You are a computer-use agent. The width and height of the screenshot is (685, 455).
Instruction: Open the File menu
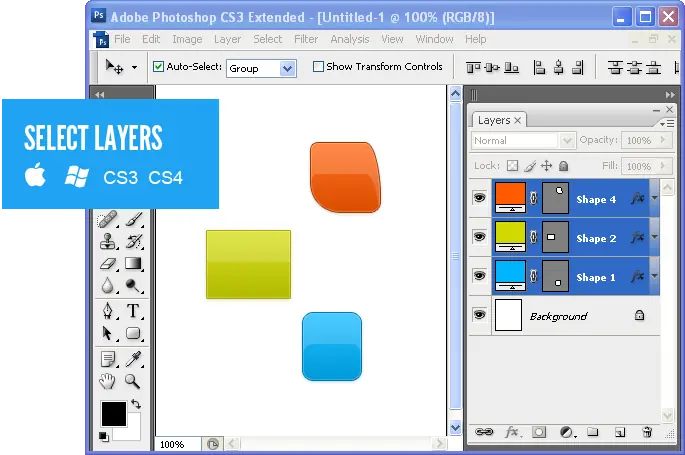(x=122, y=39)
